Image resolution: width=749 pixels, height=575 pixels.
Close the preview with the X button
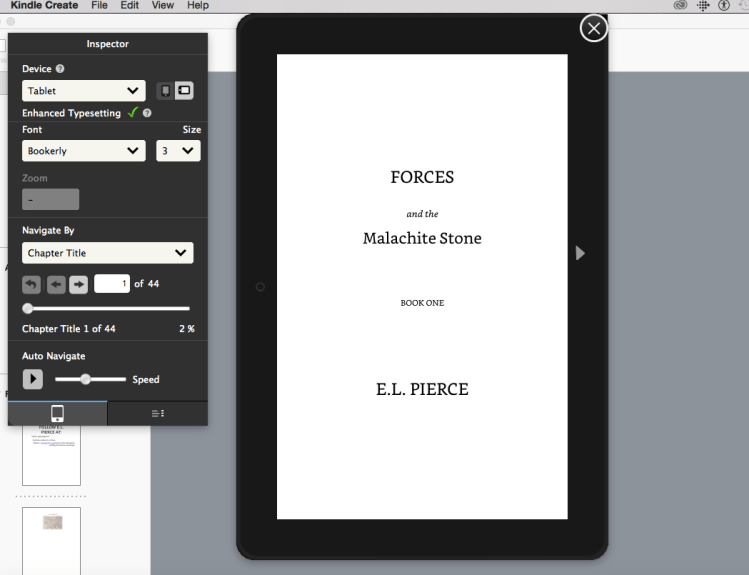coord(593,29)
